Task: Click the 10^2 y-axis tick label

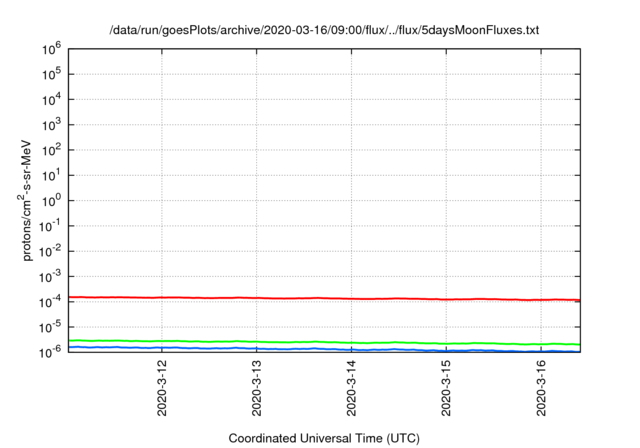Action: pyautogui.click(x=52, y=151)
